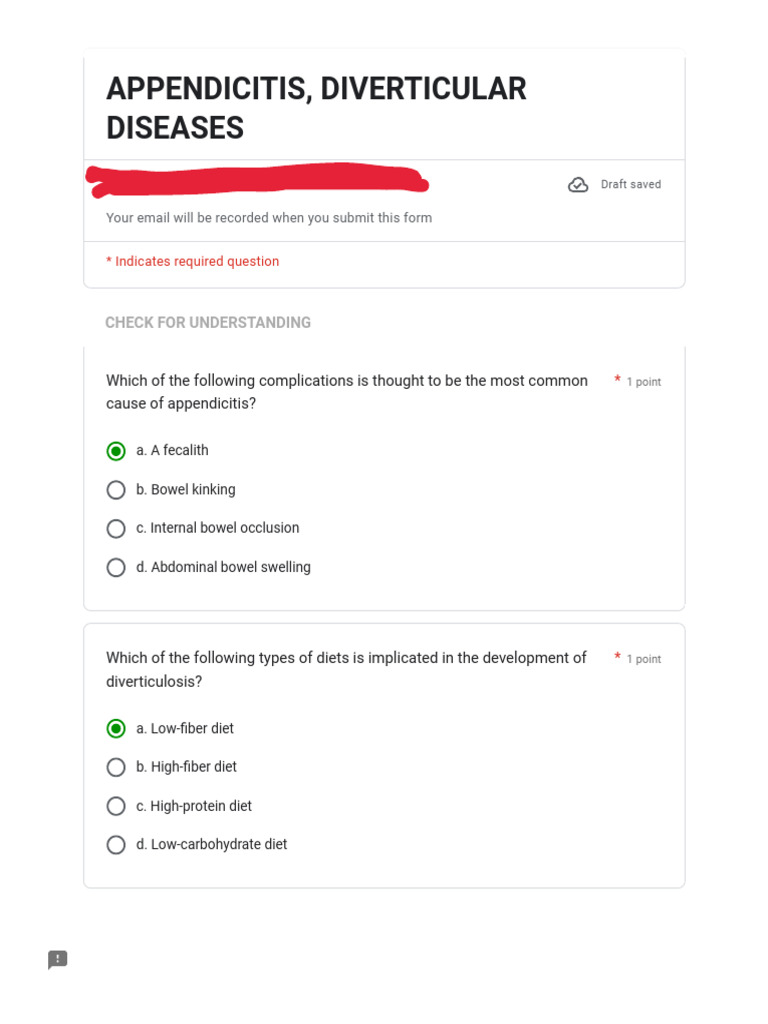This screenshot has height=1024, width=768.
Task: Select 'c. Internal bowel occlusion' answer
Action: coord(116,528)
